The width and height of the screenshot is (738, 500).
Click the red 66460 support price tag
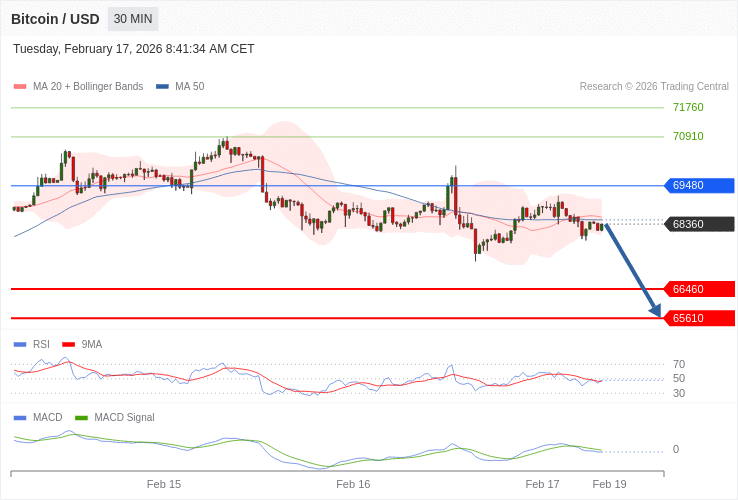coord(699,289)
